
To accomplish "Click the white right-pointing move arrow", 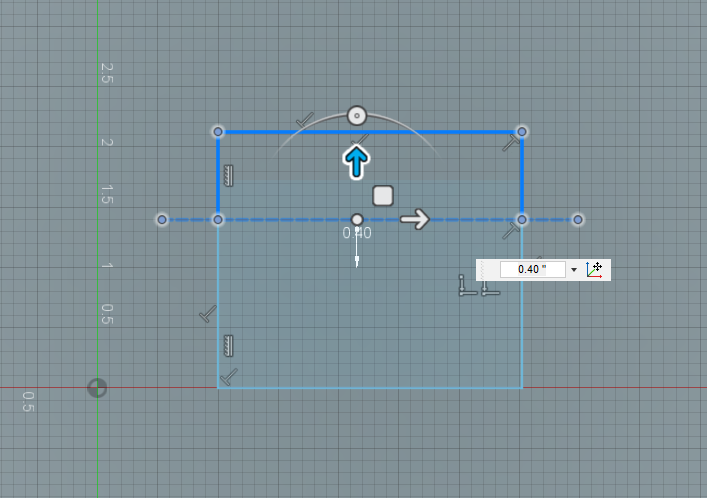I will (x=415, y=219).
